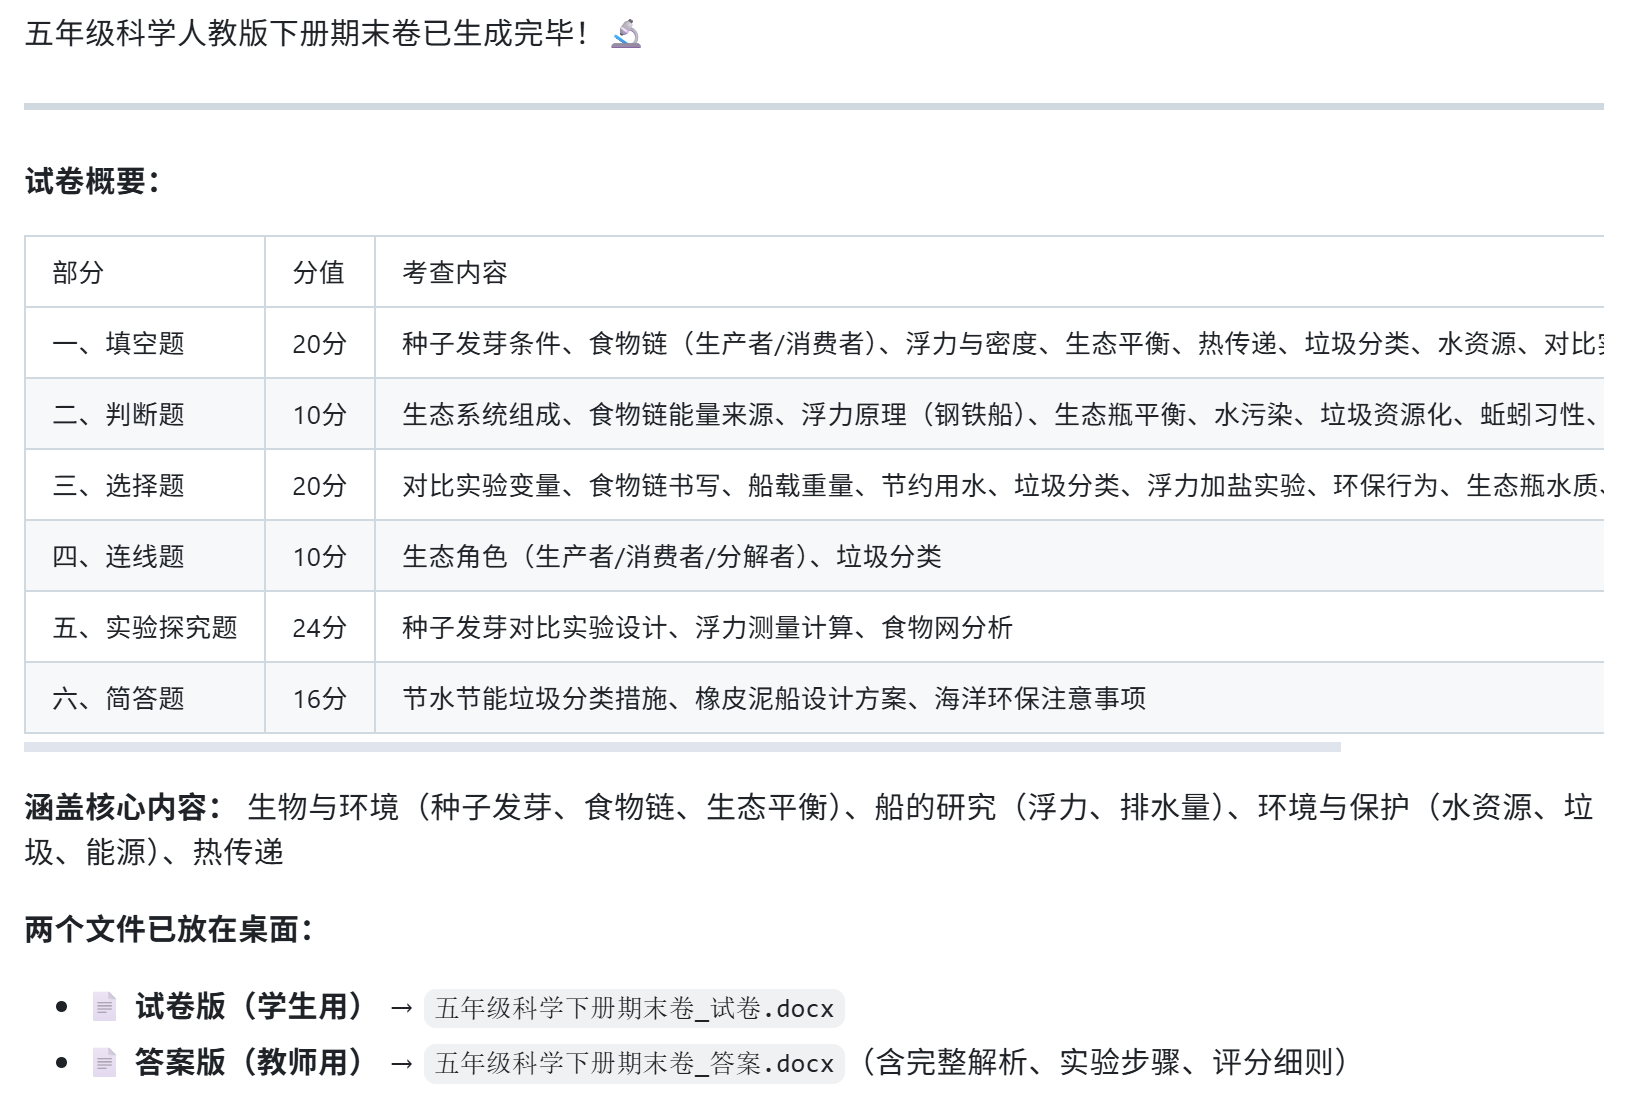Click the microscope emoji after the title
1630x1100 pixels.
[626, 34]
